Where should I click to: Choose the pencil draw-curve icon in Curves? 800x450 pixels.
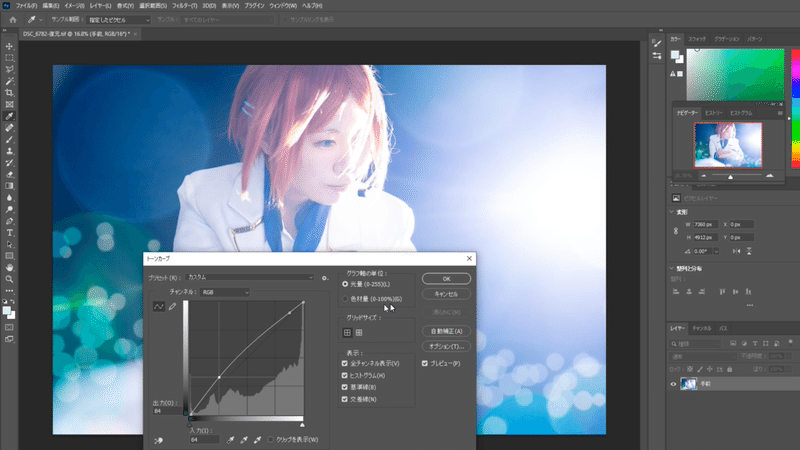[x=172, y=307]
